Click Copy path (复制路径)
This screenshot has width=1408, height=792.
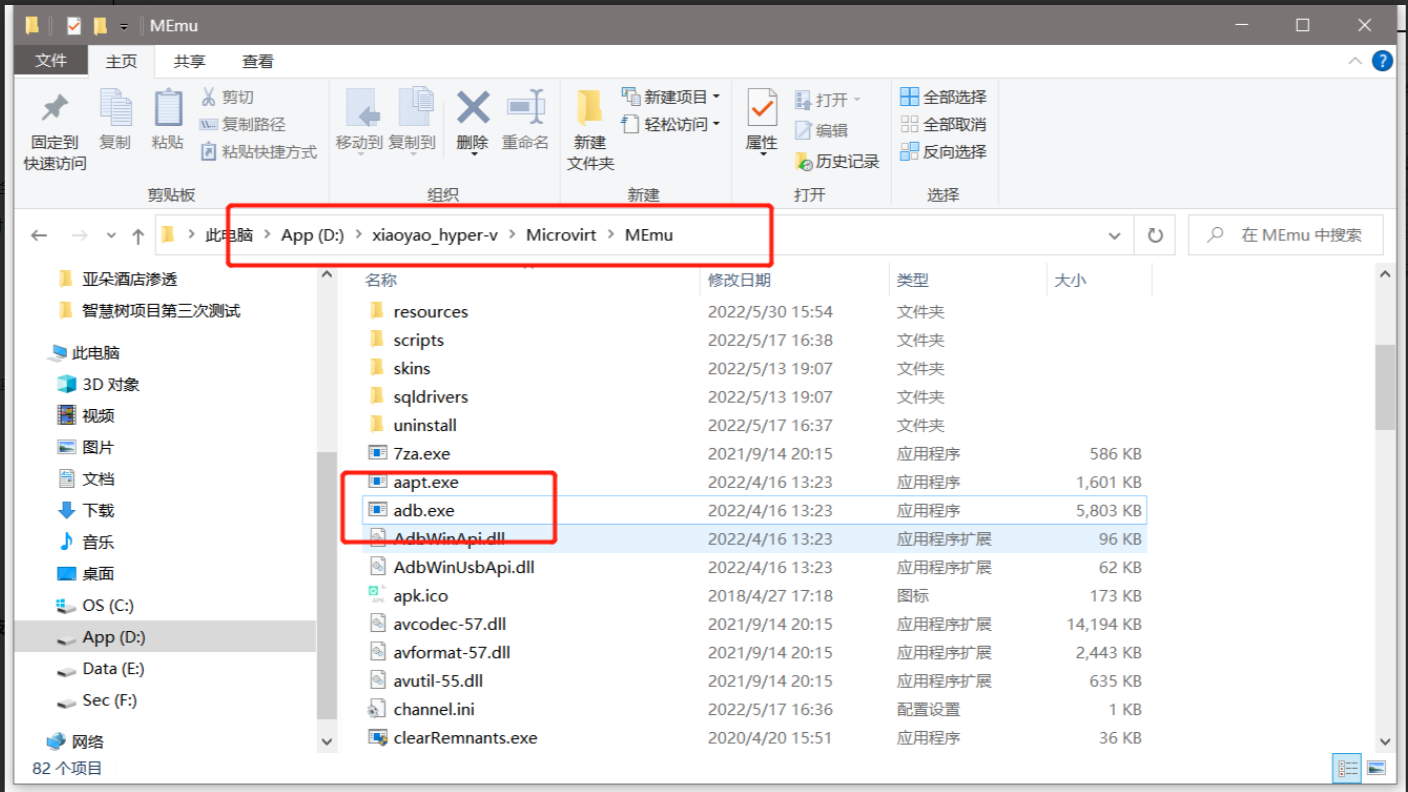(242, 125)
